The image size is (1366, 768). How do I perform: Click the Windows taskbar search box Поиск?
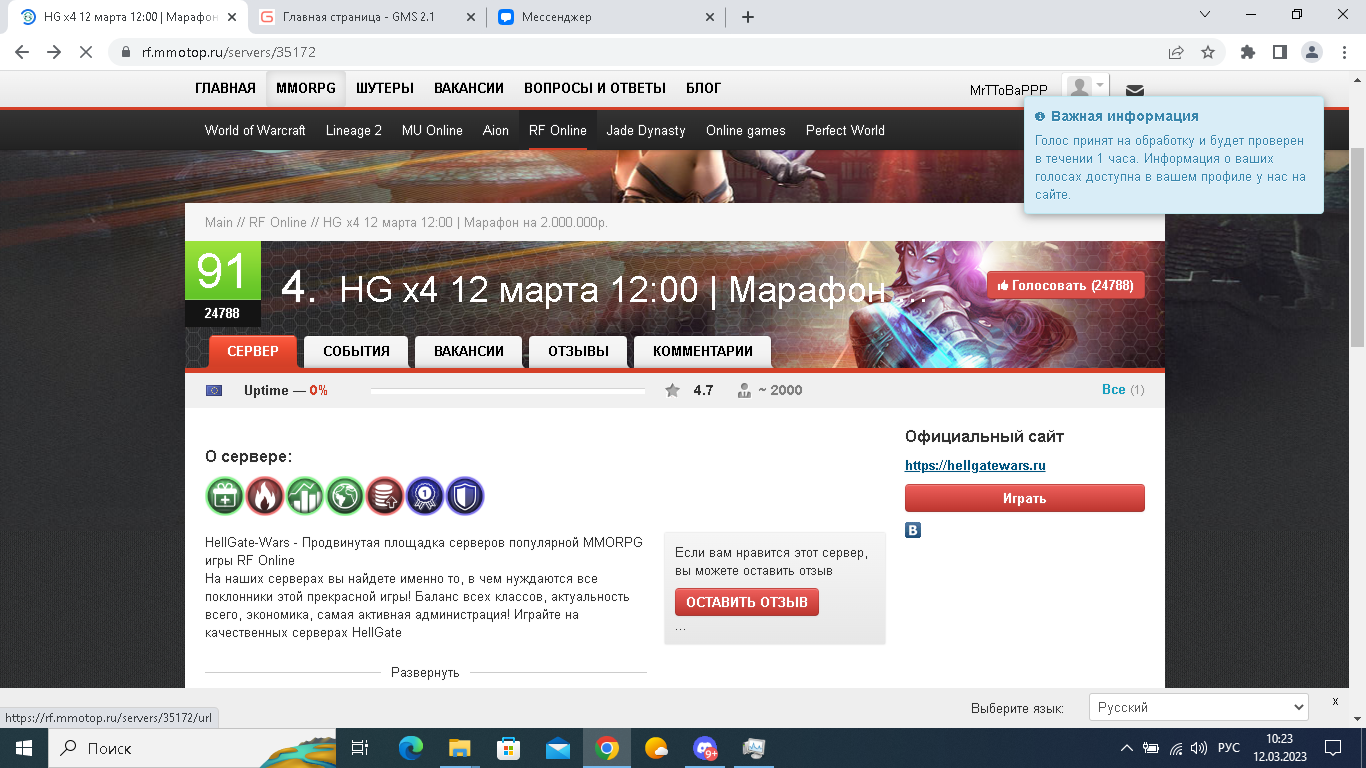coord(190,748)
